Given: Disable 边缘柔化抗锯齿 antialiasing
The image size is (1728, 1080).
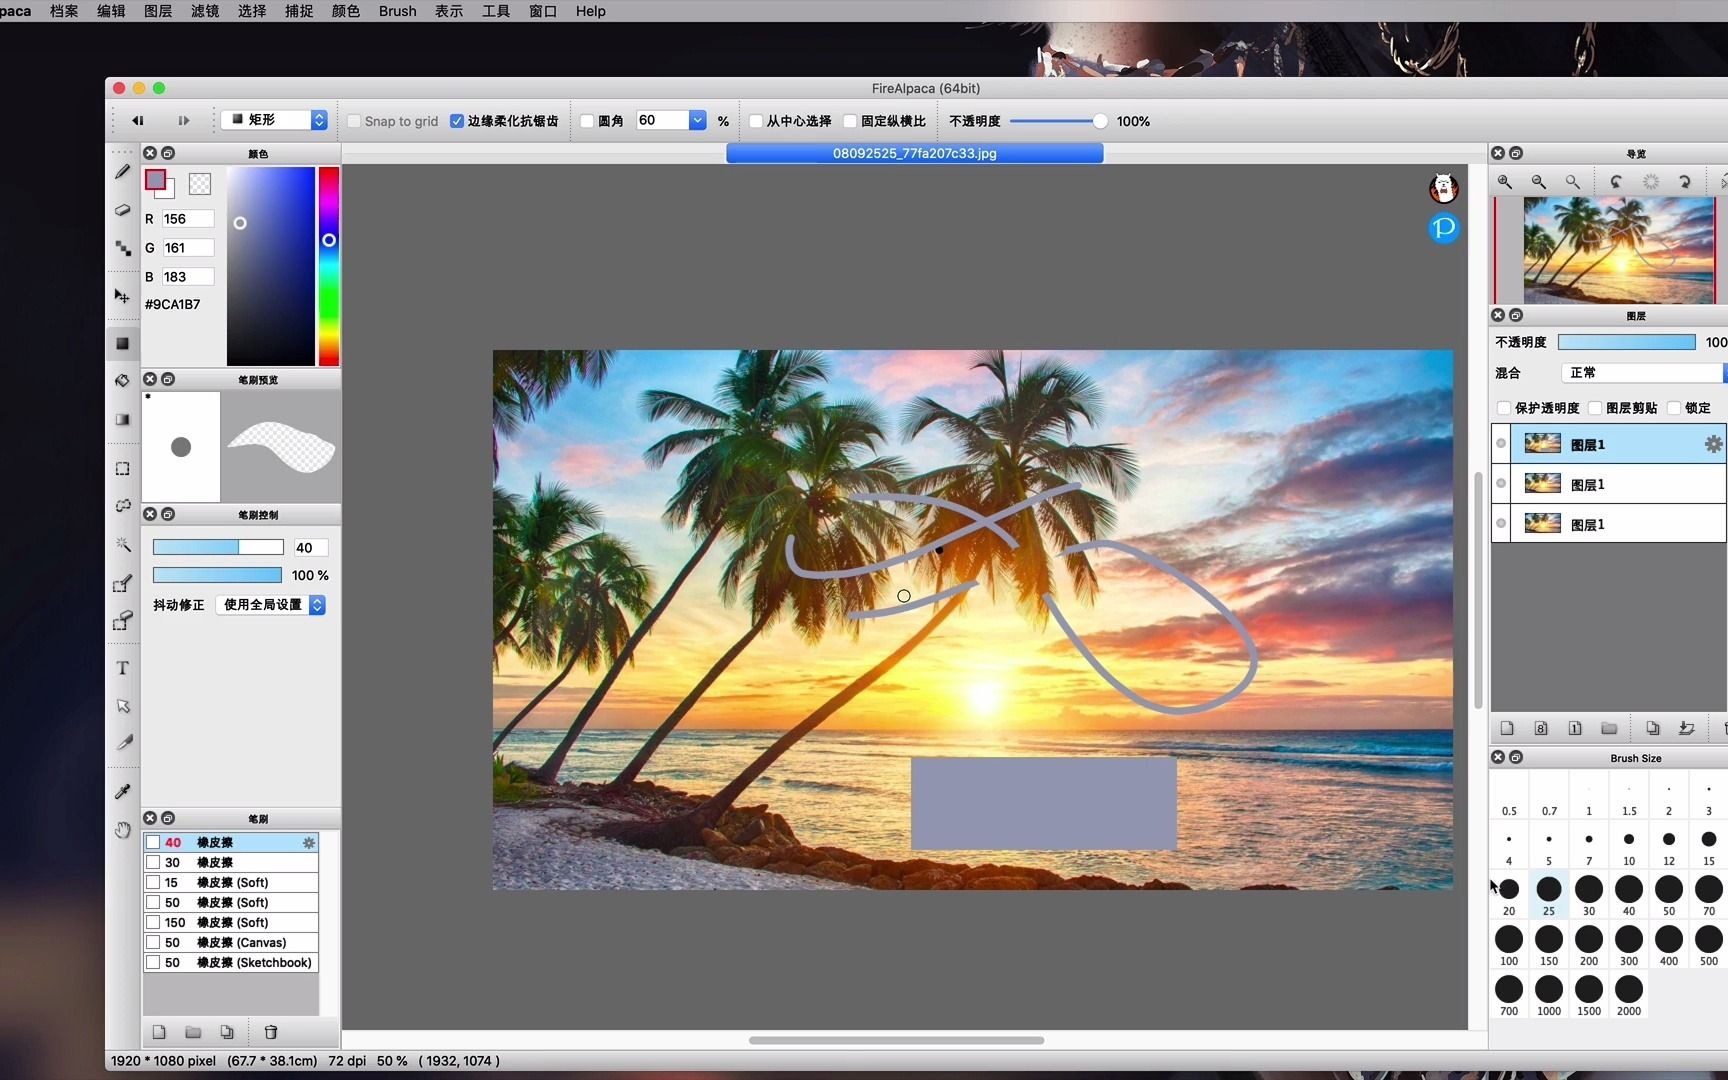Looking at the screenshot, I should 456,120.
